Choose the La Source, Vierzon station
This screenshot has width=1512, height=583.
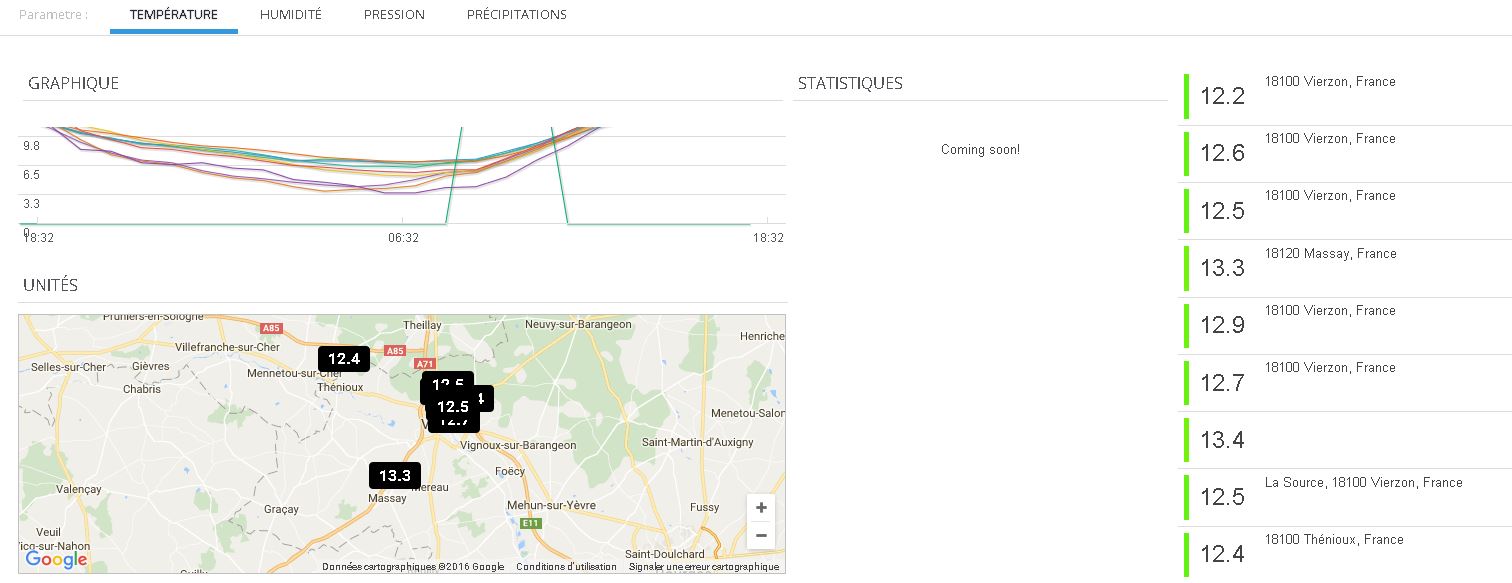tap(1362, 483)
